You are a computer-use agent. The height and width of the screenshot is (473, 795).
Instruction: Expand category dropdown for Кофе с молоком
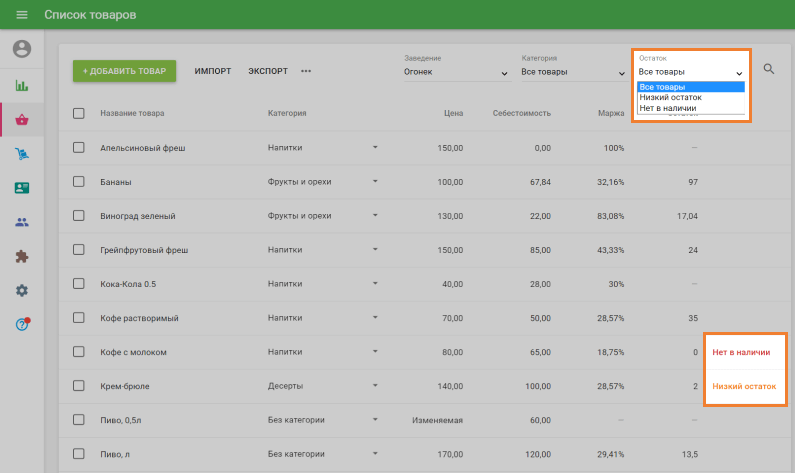(375, 351)
